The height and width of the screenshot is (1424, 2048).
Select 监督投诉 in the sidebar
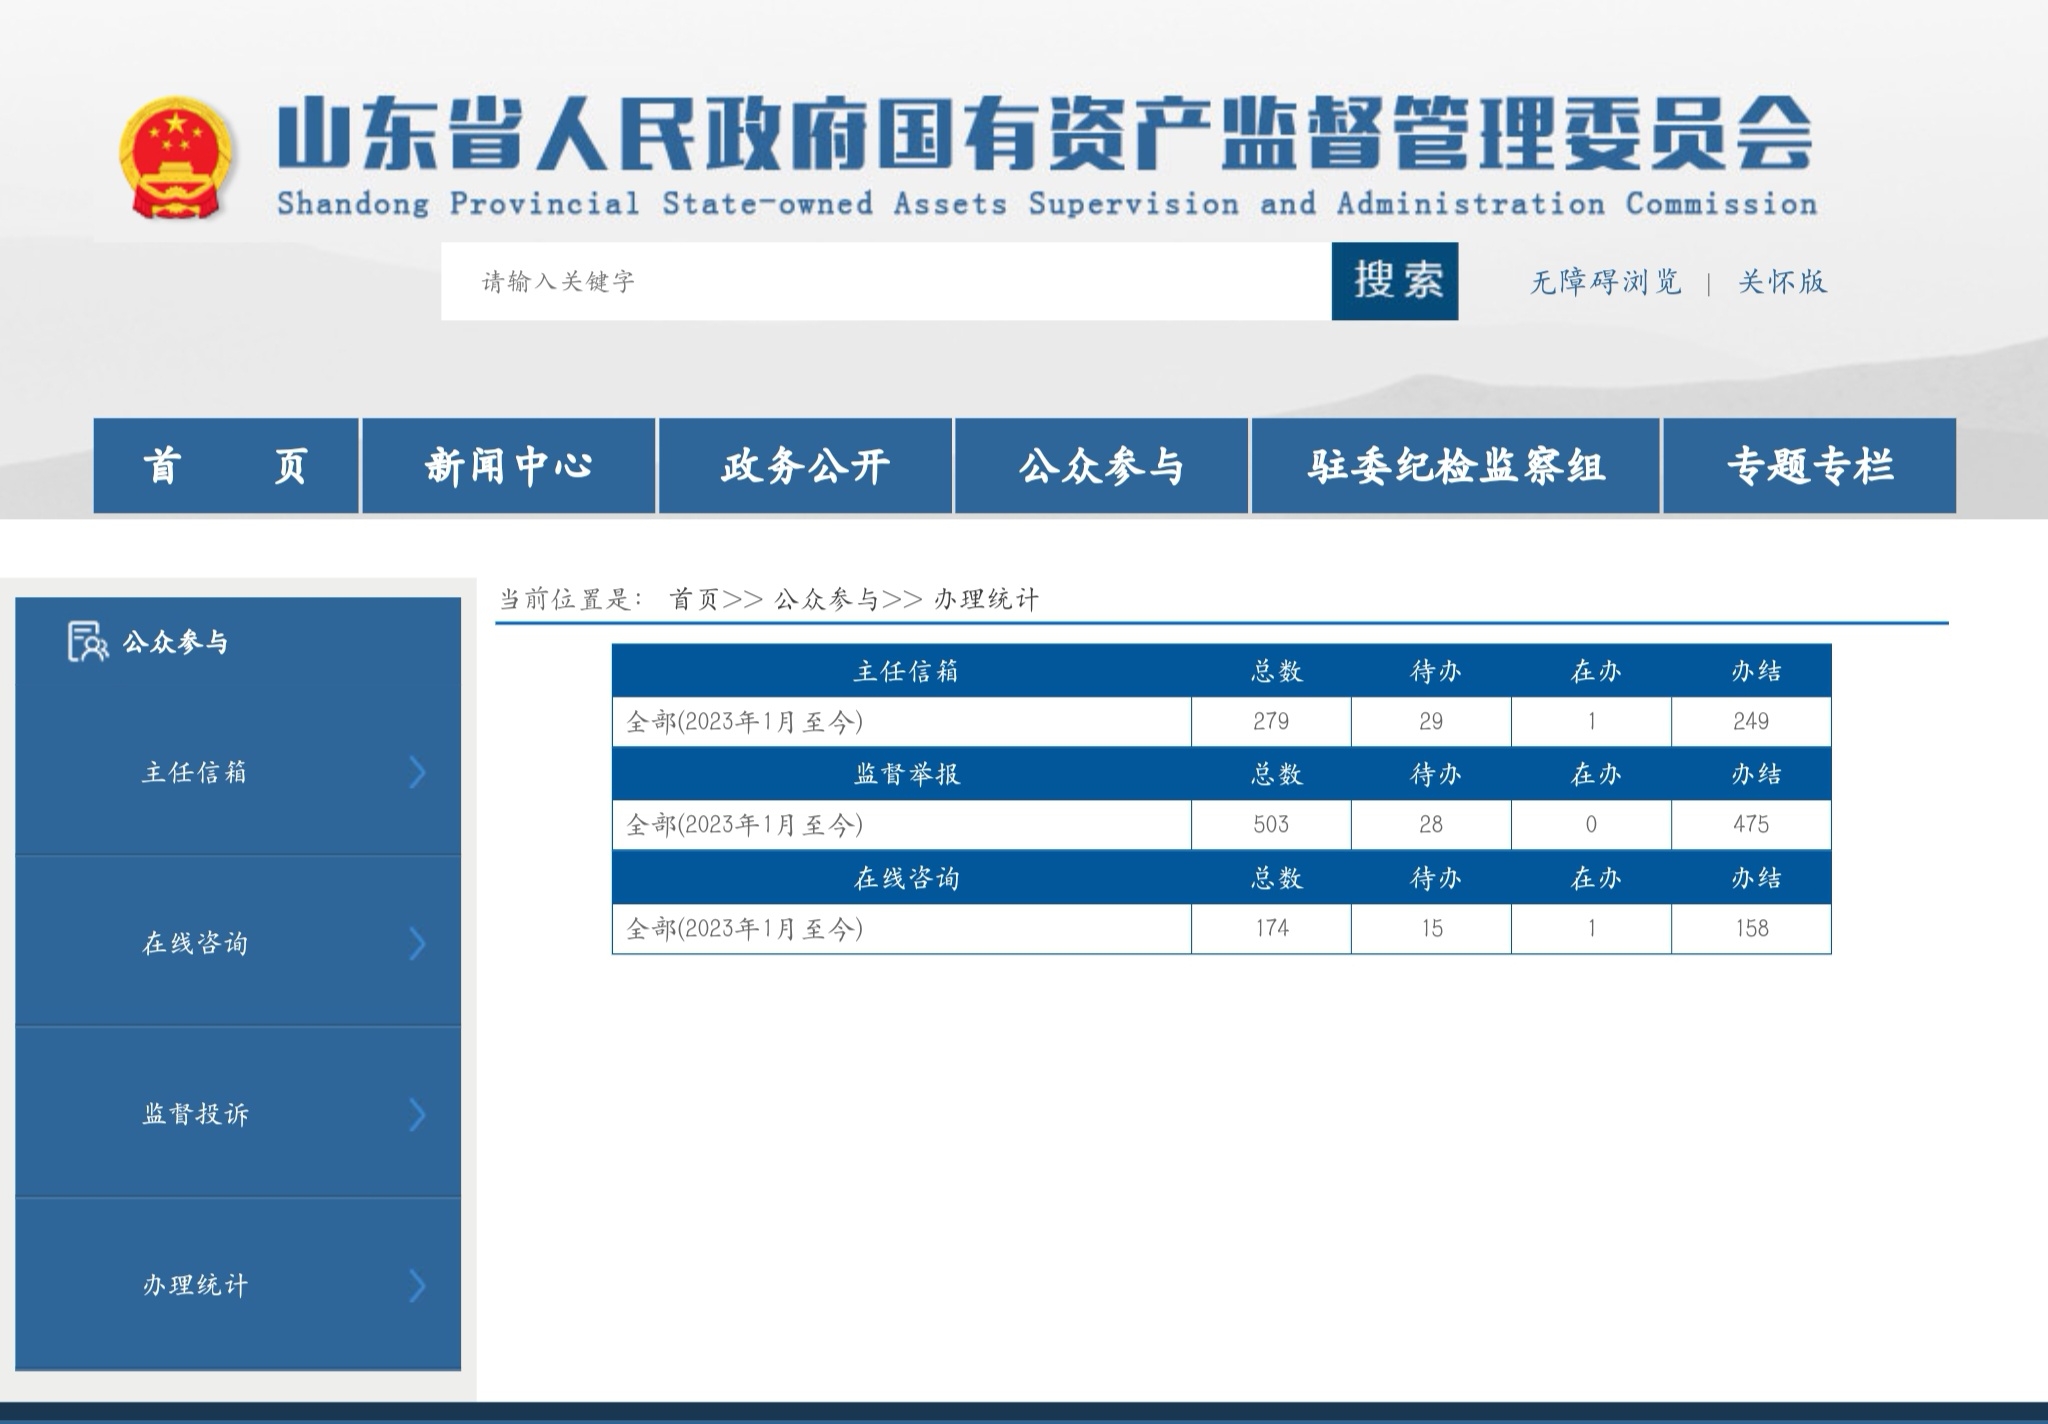click(x=195, y=1114)
